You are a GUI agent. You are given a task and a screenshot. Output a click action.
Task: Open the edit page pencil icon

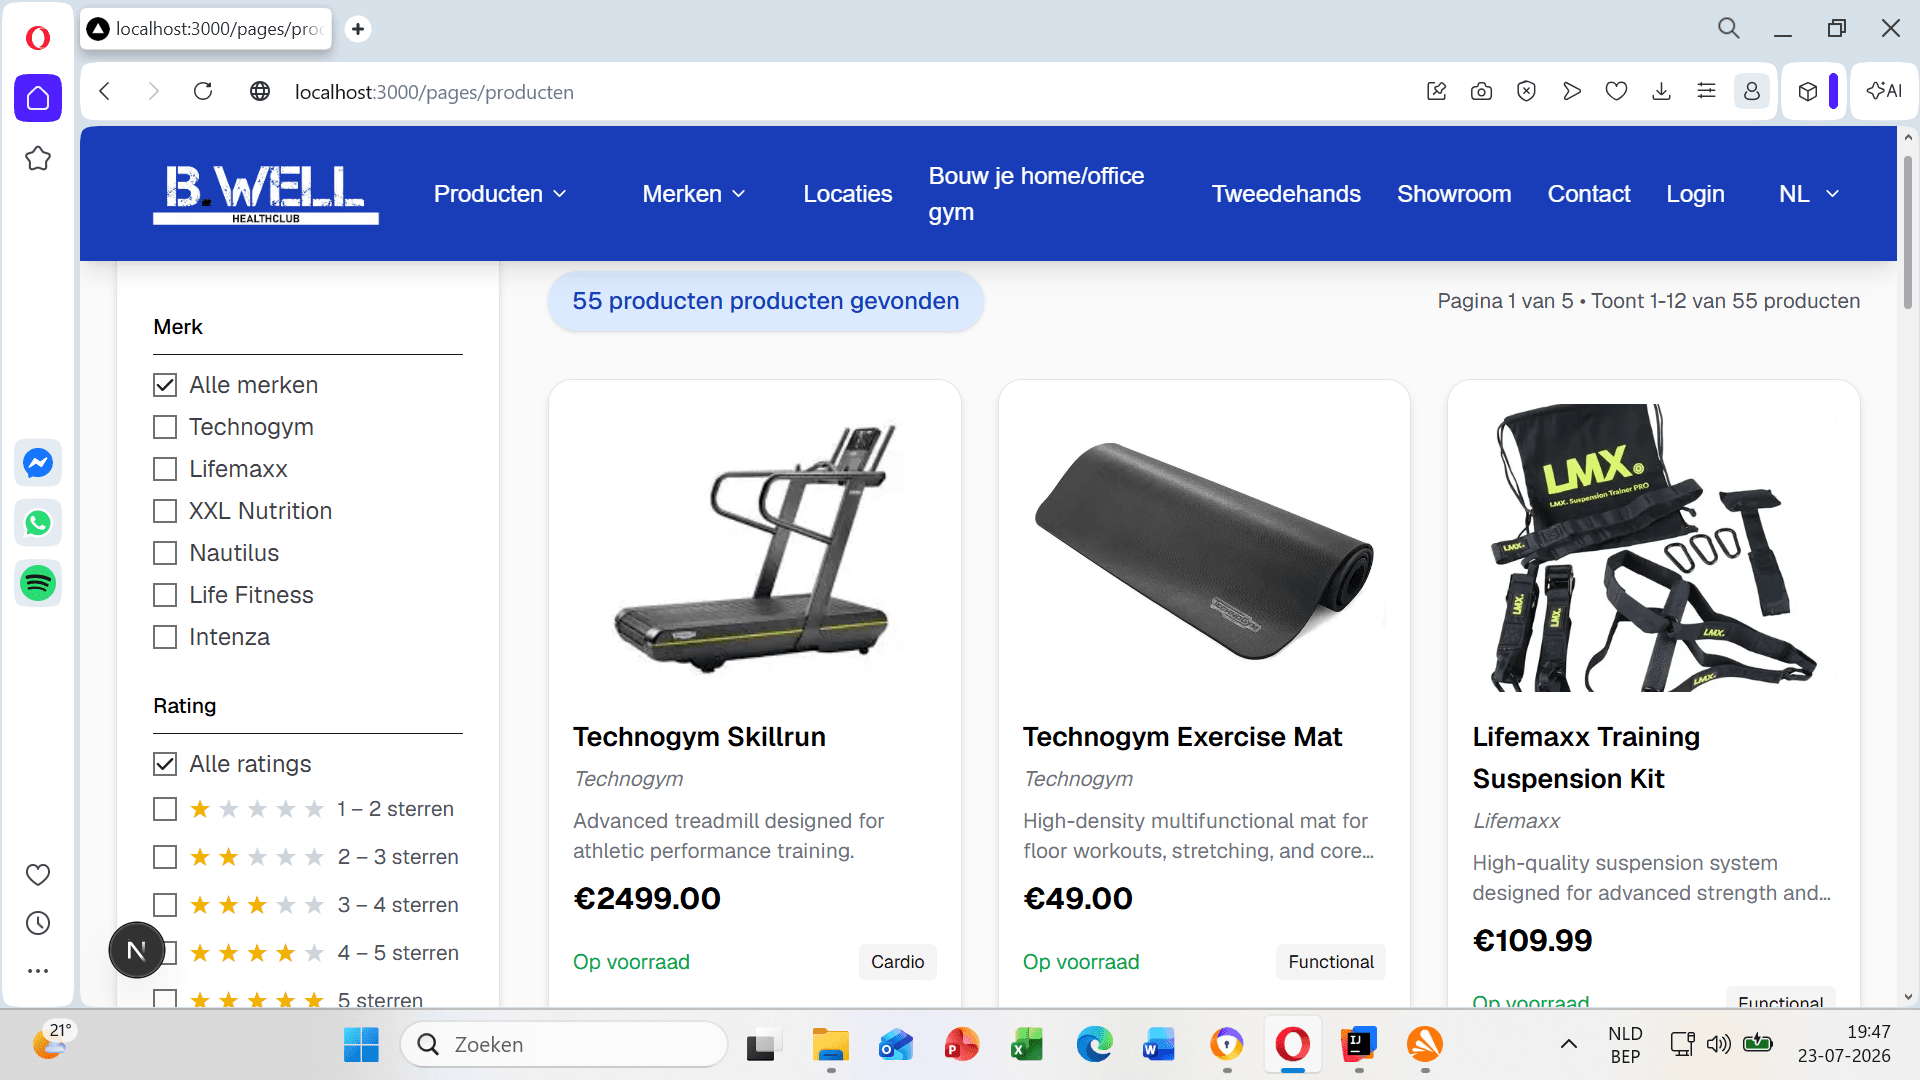(1436, 92)
